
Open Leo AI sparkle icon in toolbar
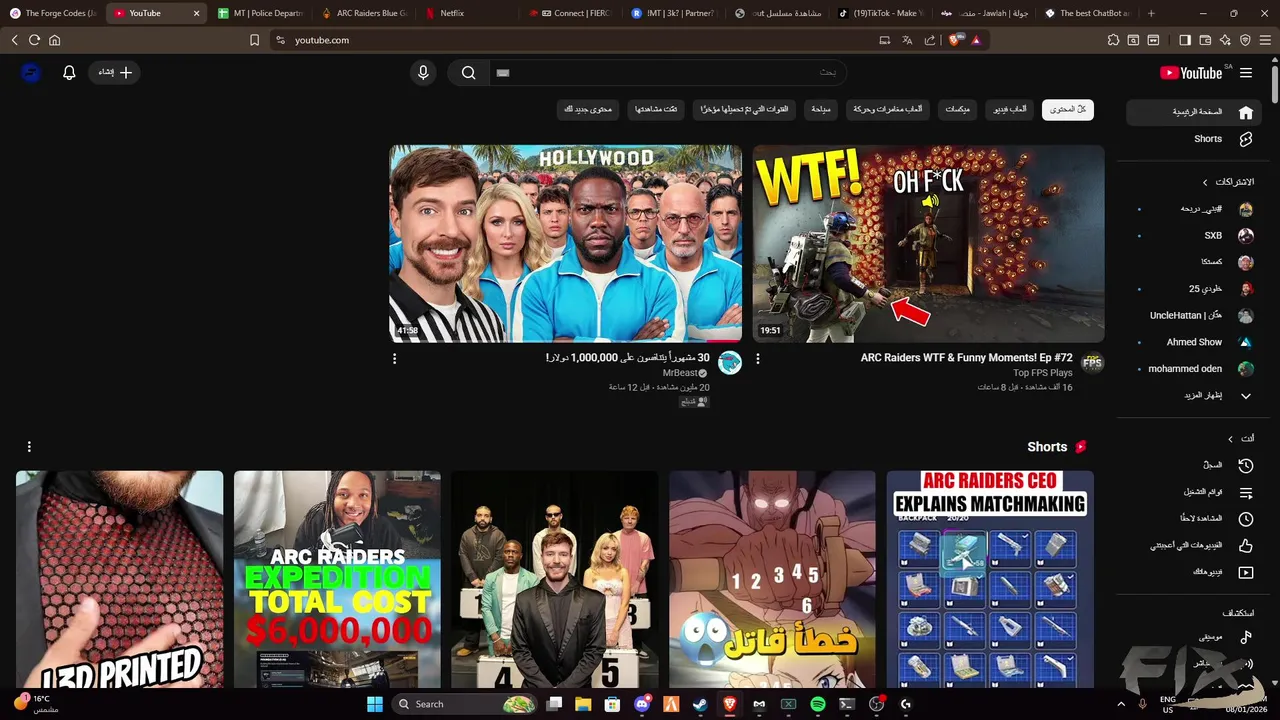pyautogui.click(x=1225, y=40)
